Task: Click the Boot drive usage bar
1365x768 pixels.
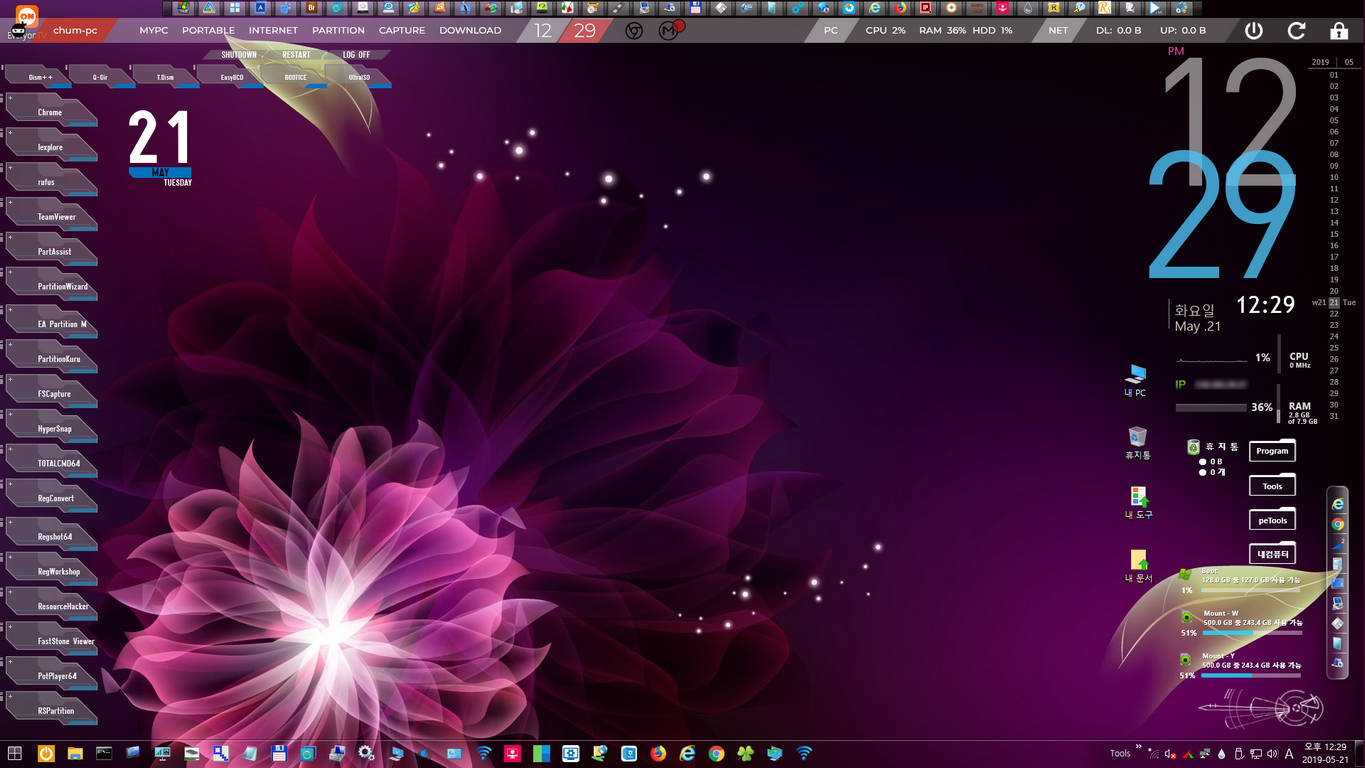Action: [1251, 590]
